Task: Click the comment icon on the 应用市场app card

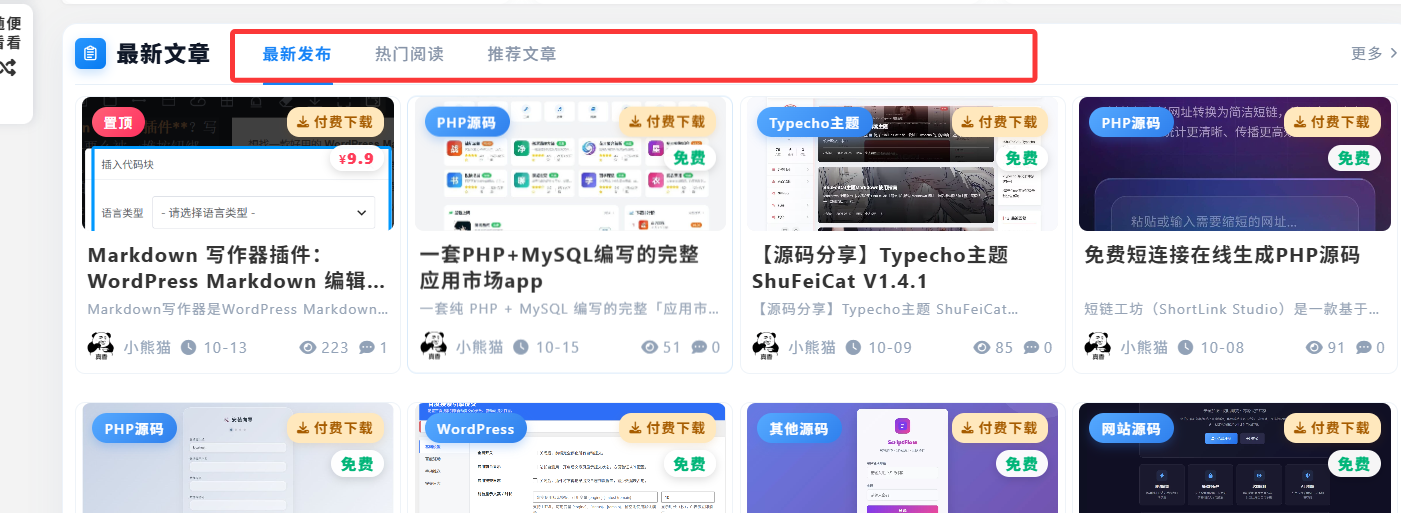Action: pos(699,348)
